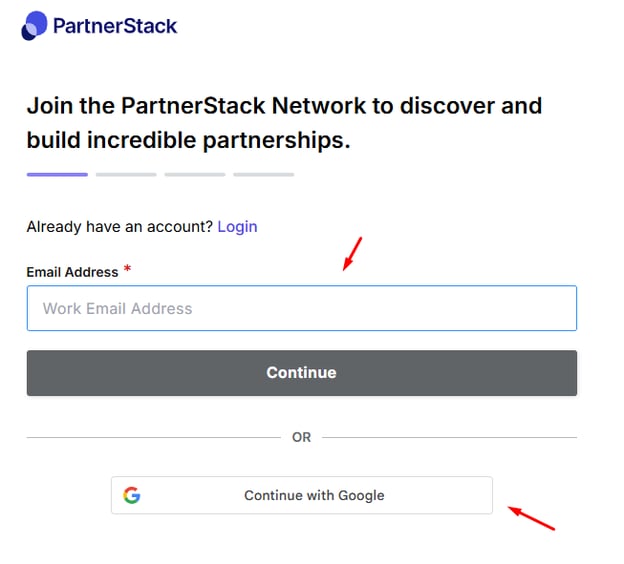Image resolution: width=624 pixels, height=564 pixels.
Task: Click the divider line left of OR
Action: click(x=154, y=437)
